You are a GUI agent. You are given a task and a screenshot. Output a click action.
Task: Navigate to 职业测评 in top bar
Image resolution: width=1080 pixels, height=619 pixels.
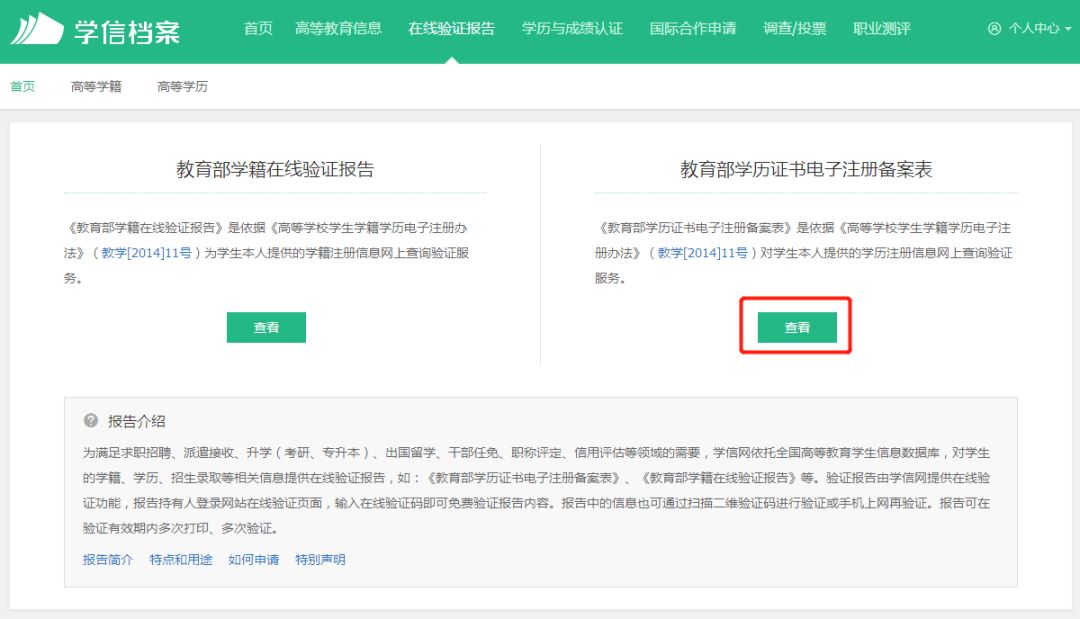pos(881,28)
